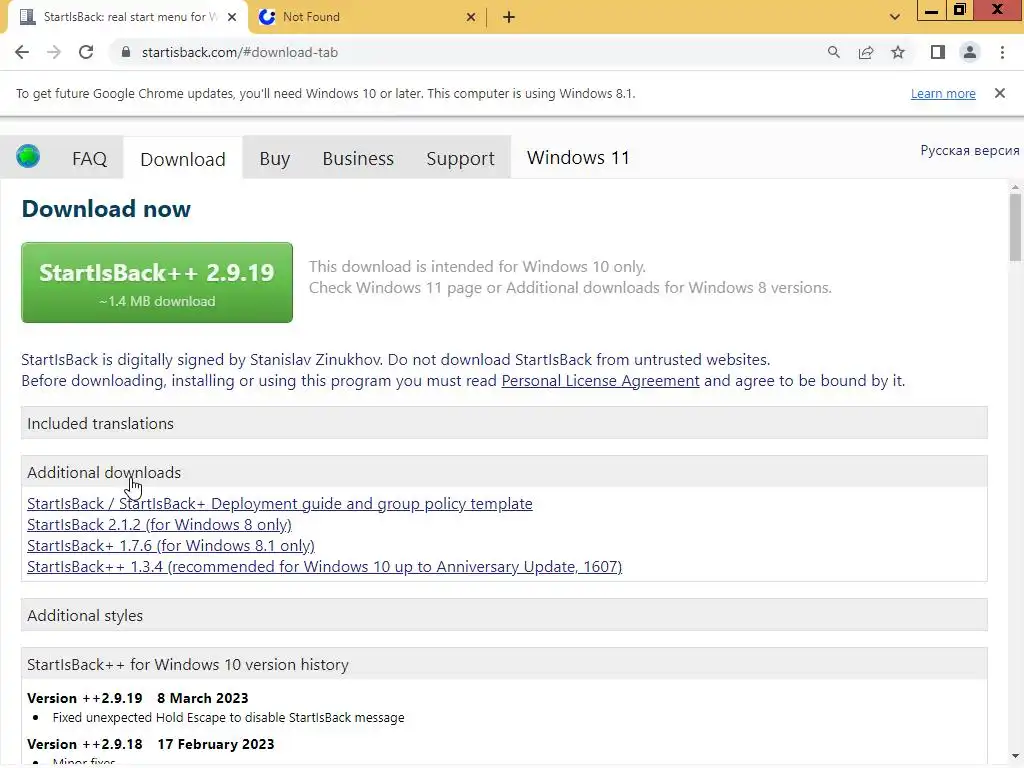
Task: Download StartIsBack++ 1.3.4 for Windows 10
Action: pos(325,566)
